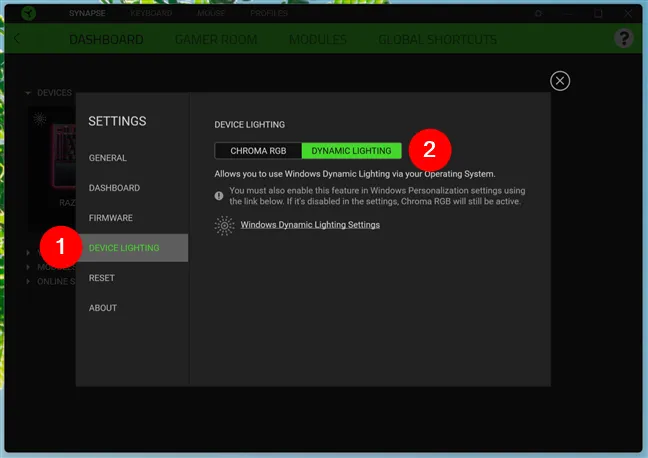Enable the Dynamic Lighting option
Viewport: 648px width, 458px height.
coord(352,151)
